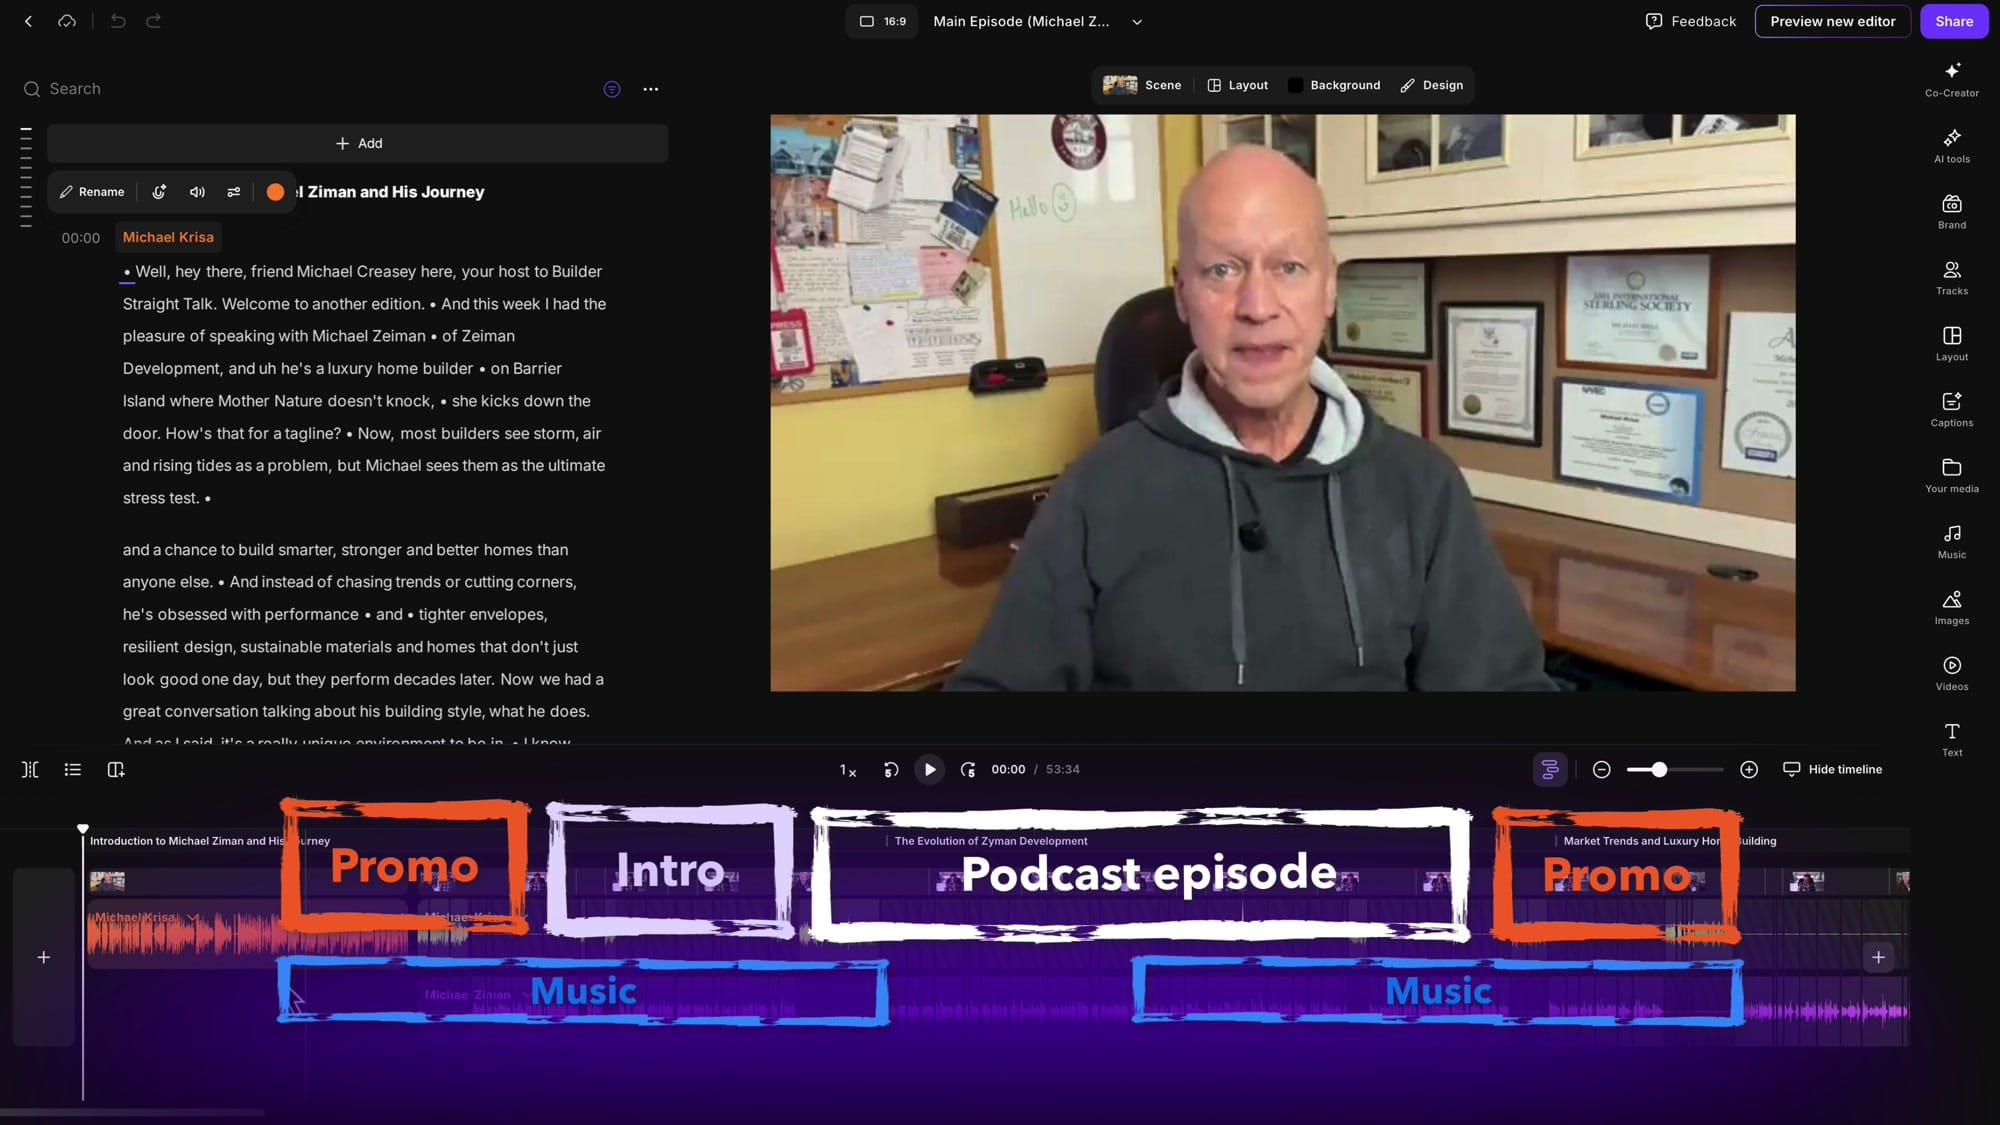
Task: Toggle the transcript filter icon
Action: point(612,89)
